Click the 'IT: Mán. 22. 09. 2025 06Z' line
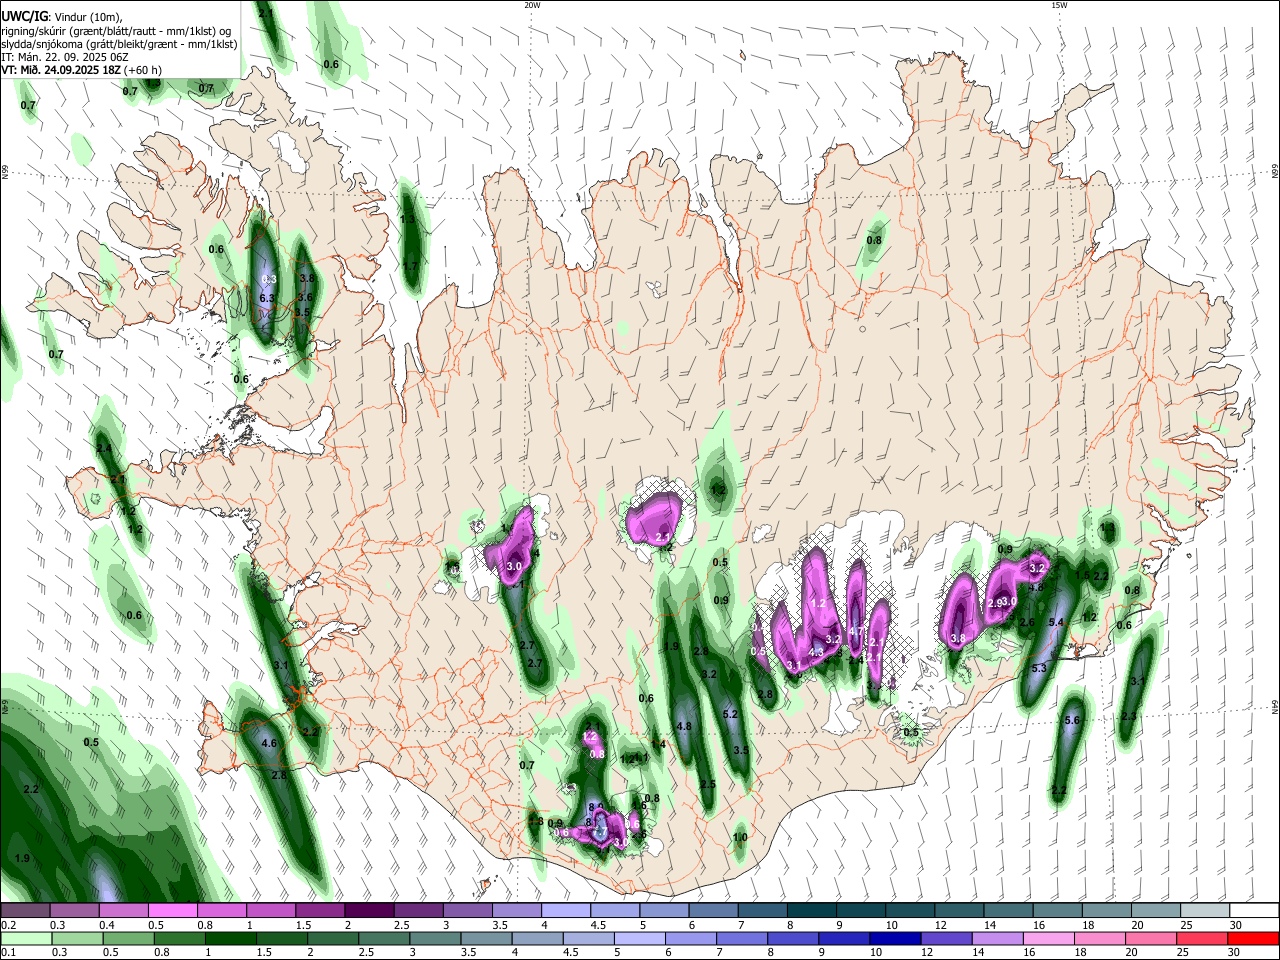This screenshot has height=960, width=1280. click(x=64, y=57)
